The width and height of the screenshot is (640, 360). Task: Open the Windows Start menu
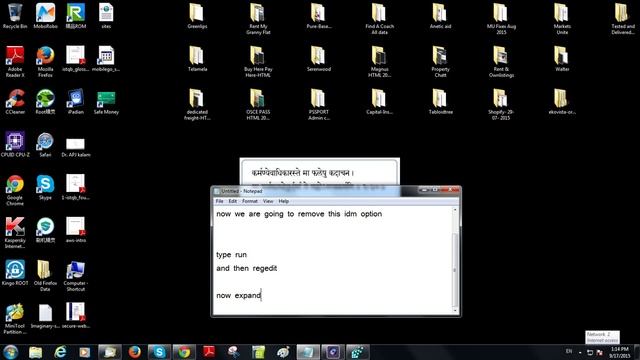(x=11, y=352)
